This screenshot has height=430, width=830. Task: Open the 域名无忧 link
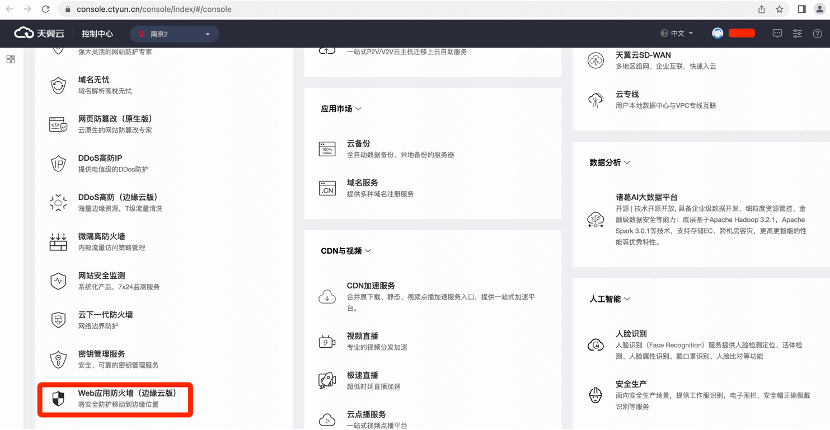pos(94,79)
